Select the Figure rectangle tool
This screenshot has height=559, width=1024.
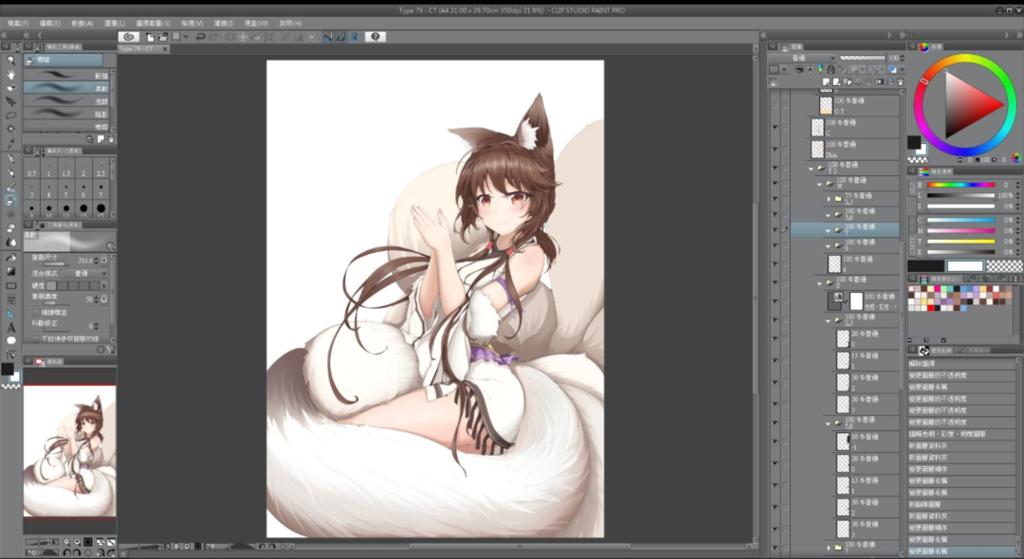10,285
